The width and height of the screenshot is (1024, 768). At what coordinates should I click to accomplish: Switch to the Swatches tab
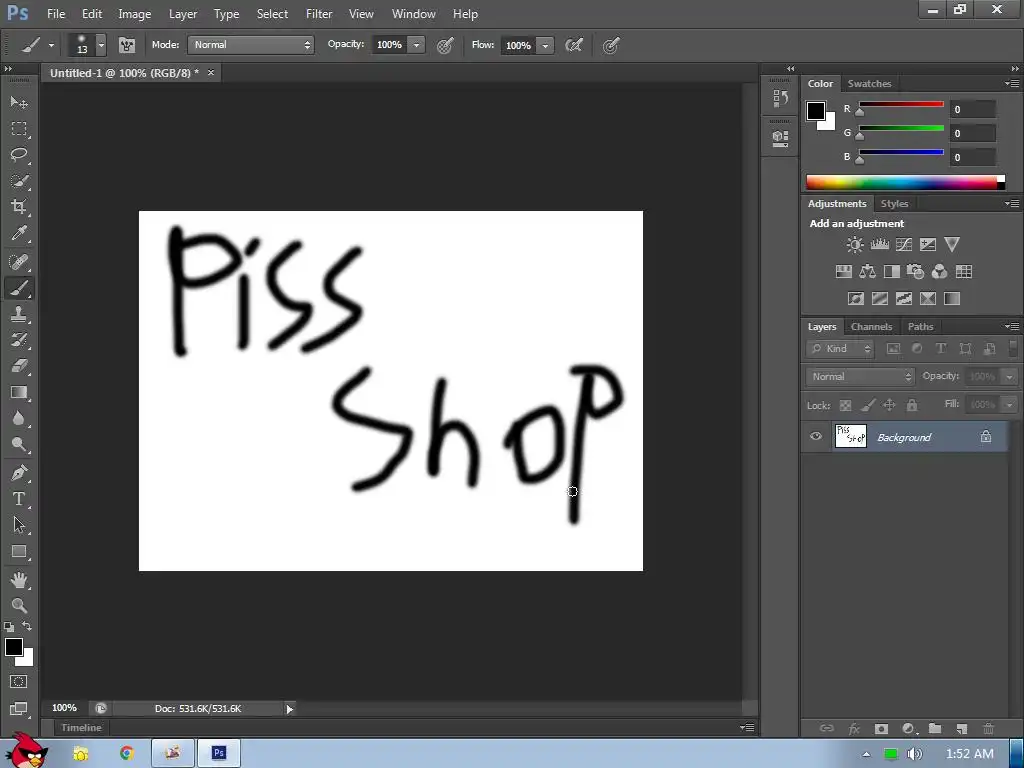coord(869,84)
